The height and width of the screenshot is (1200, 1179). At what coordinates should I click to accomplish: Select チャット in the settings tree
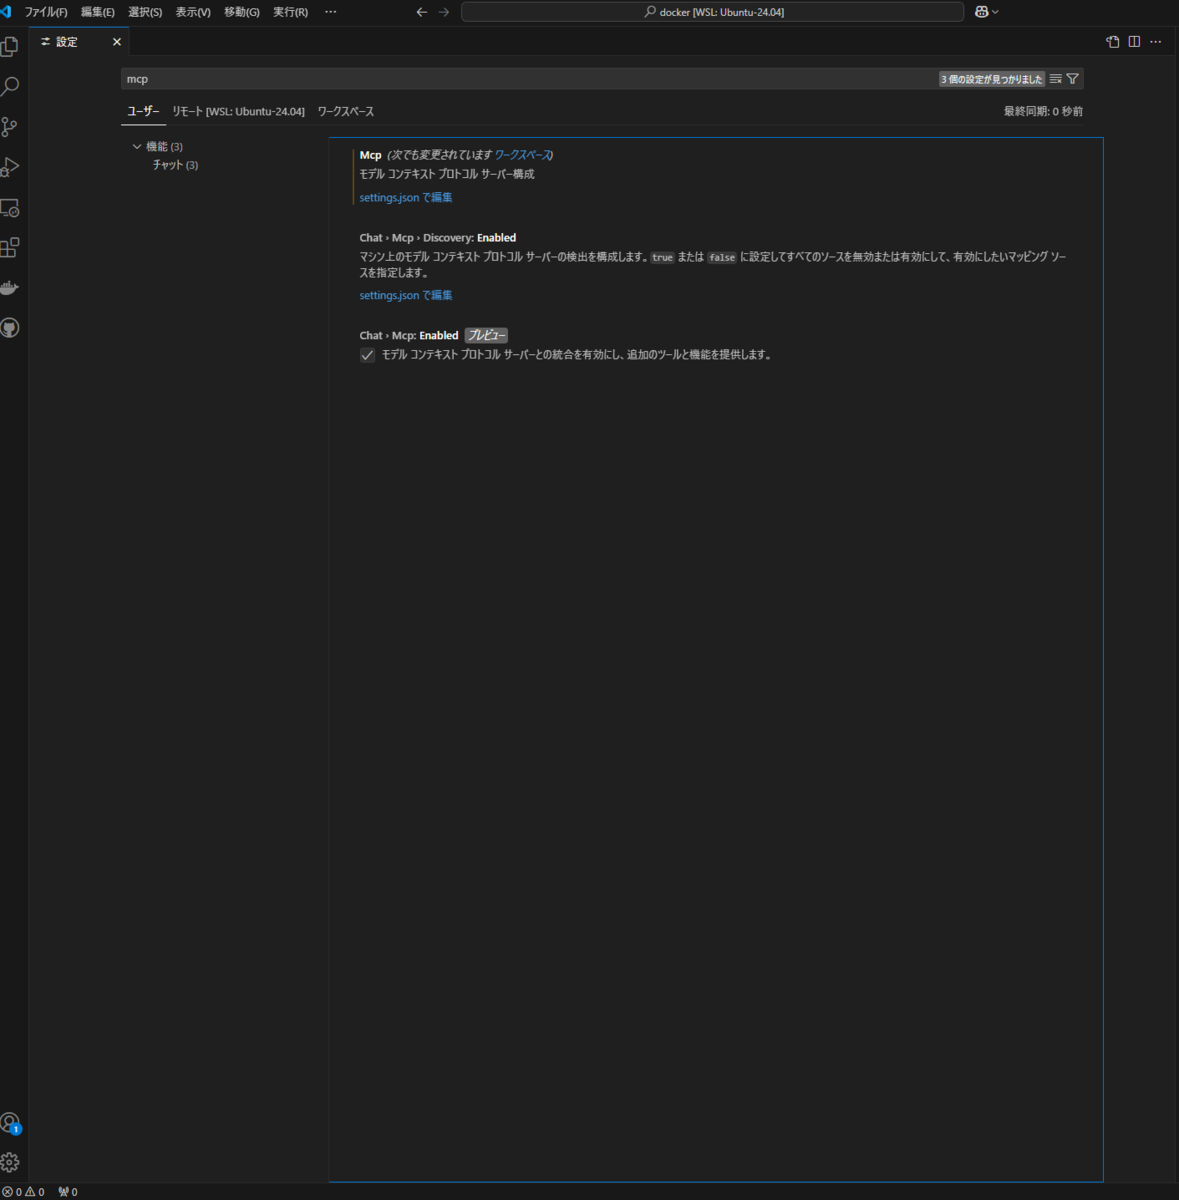point(175,165)
